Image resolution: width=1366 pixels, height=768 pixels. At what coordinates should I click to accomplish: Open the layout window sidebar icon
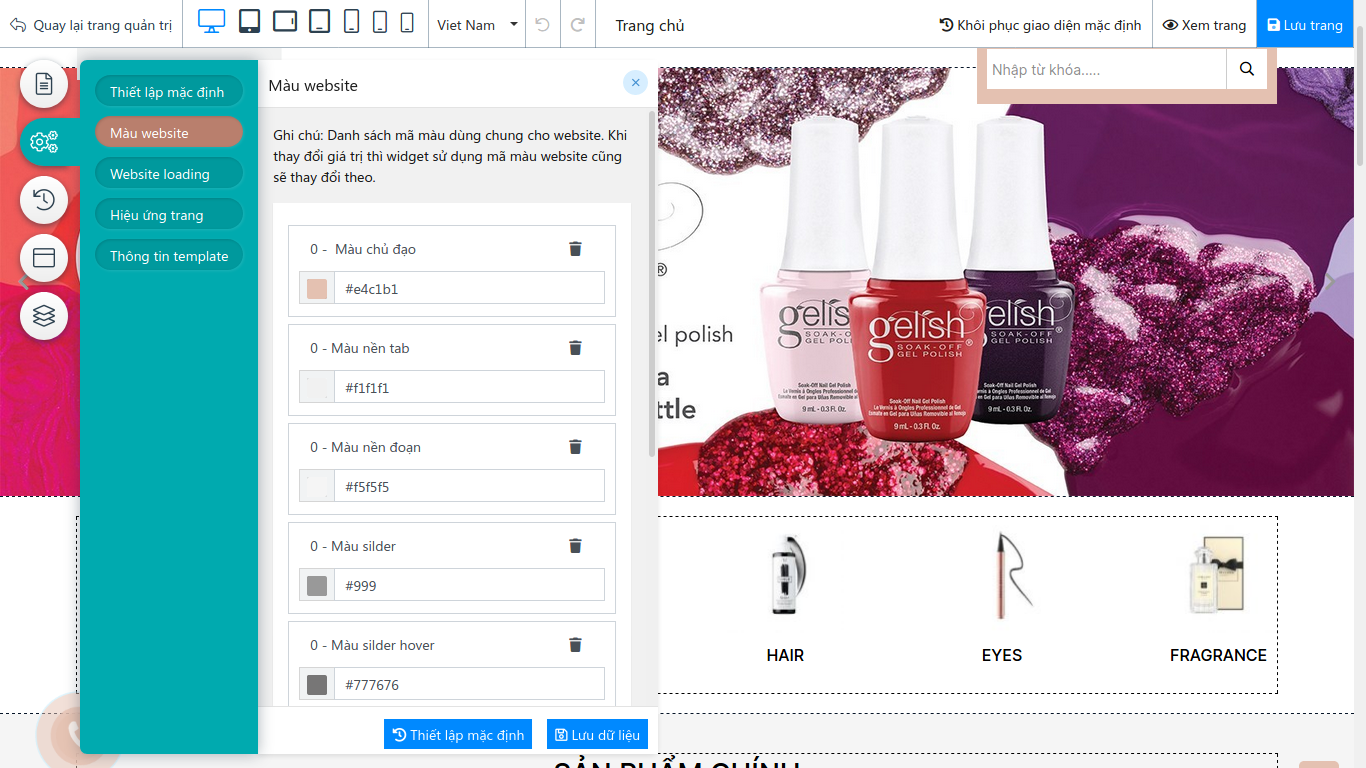(x=44, y=258)
